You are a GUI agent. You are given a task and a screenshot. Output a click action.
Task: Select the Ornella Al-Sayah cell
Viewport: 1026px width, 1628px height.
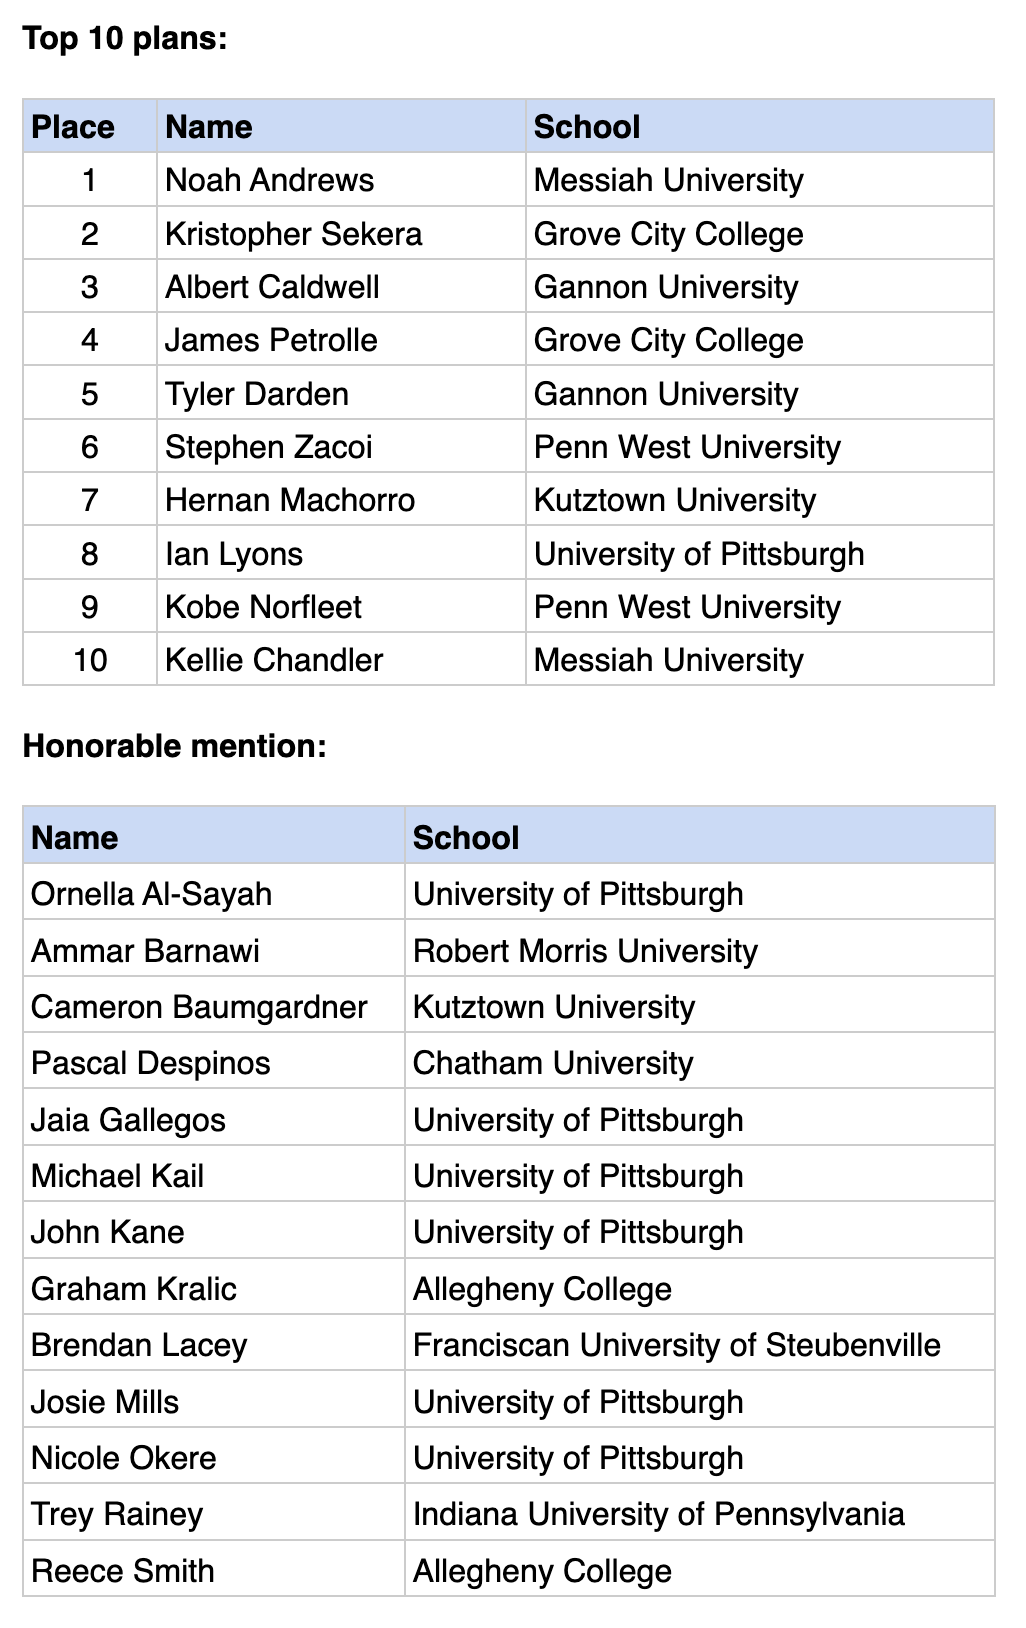coord(151,894)
